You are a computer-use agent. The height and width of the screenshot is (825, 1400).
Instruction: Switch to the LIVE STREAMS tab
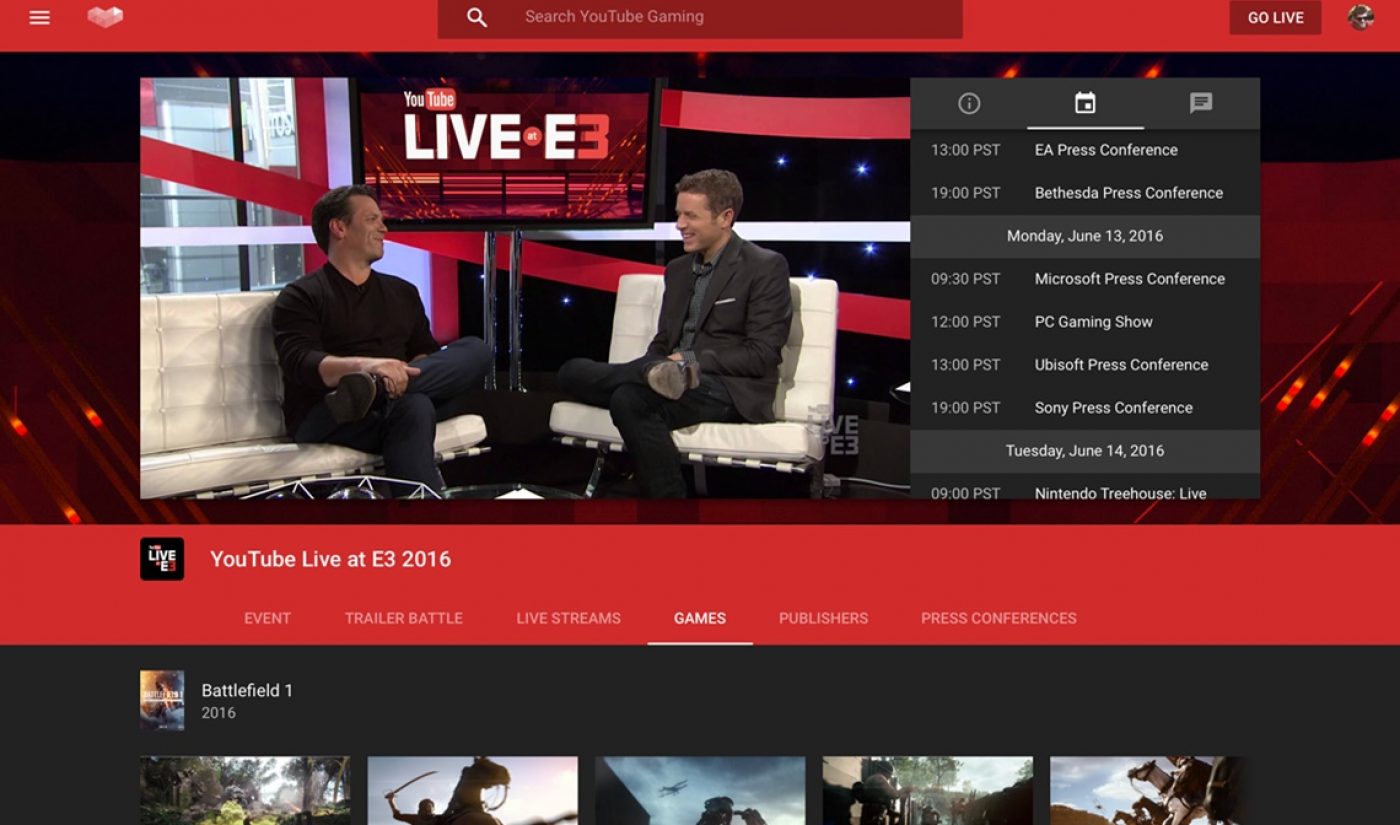tap(568, 618)
